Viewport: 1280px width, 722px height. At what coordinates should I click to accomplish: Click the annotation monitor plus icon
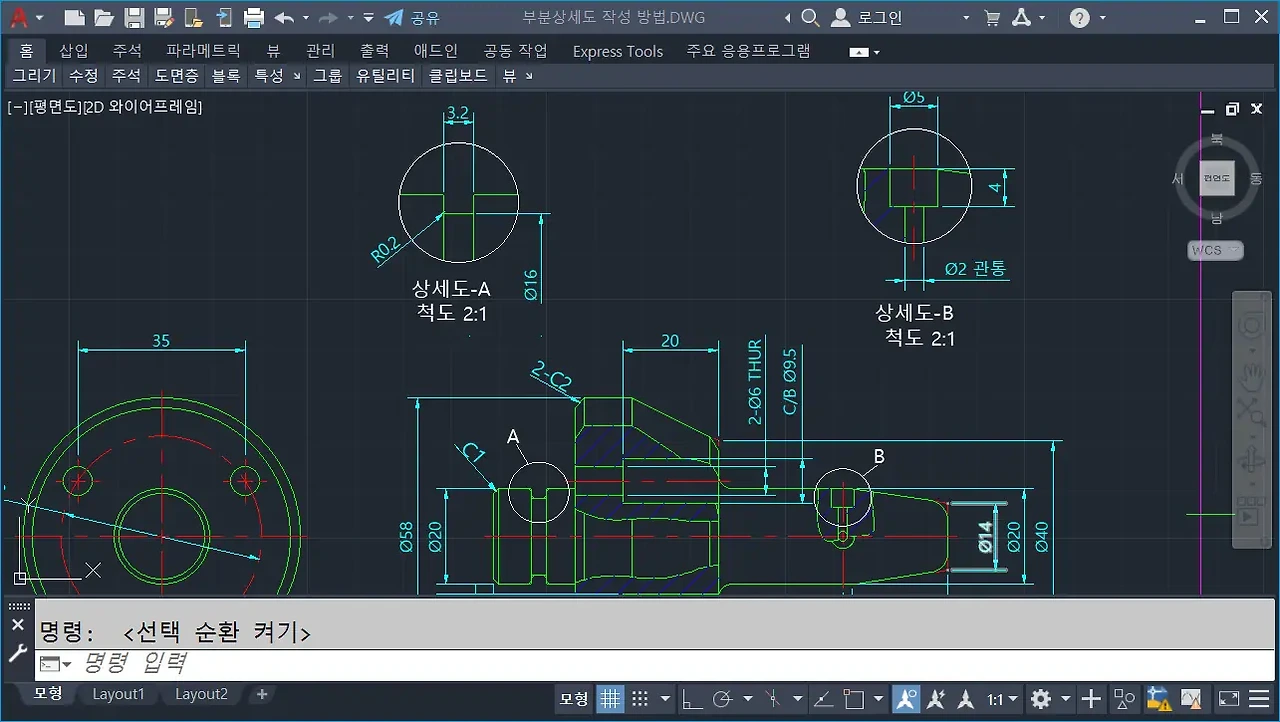tap(1091, 699)
